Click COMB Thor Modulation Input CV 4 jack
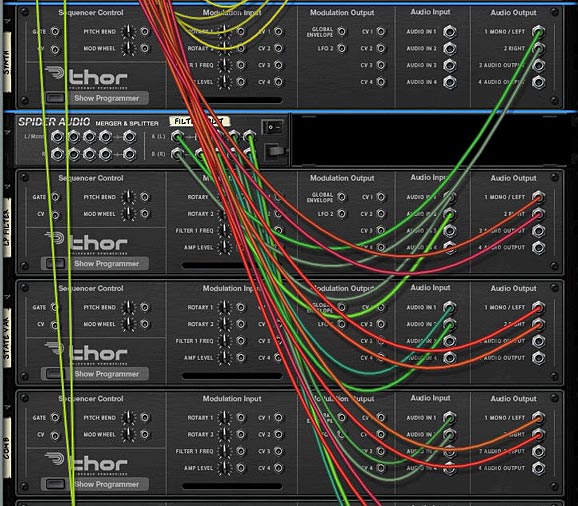This screenshot has width=578, height=506. coord(279,468)
